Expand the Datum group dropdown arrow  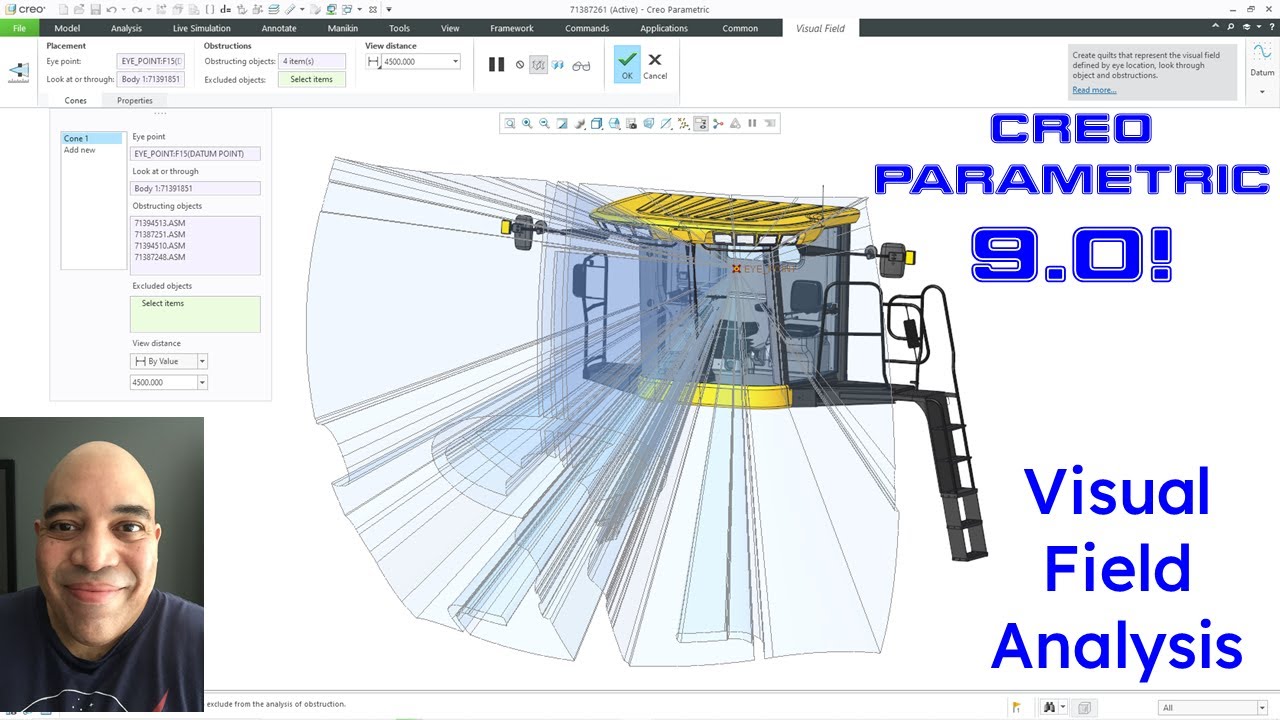tap(1262, 92)
